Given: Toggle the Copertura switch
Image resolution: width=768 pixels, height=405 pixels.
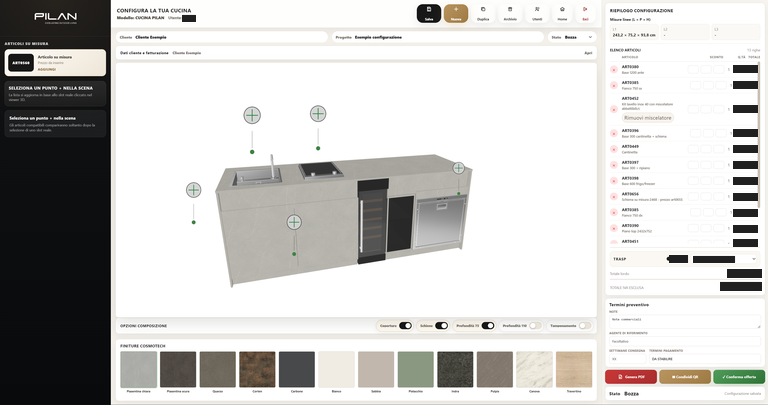Looking at the screenshot, I should point(405,326).
